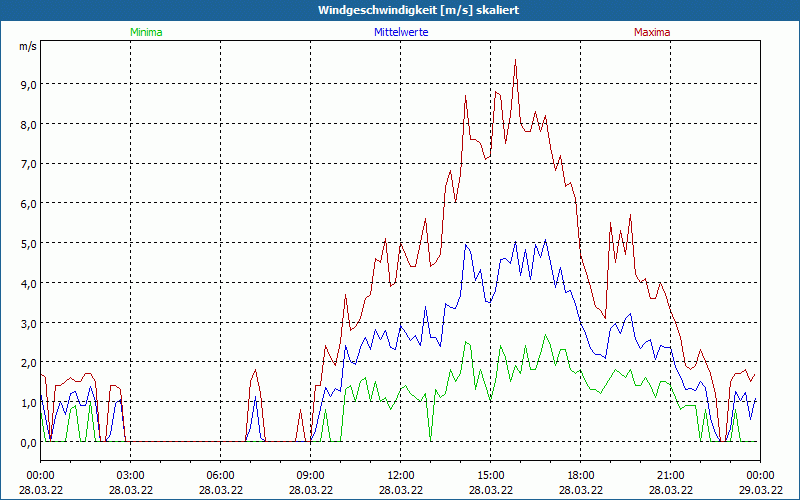Click the 09:00 time axis label

click(x=310, y=476)
